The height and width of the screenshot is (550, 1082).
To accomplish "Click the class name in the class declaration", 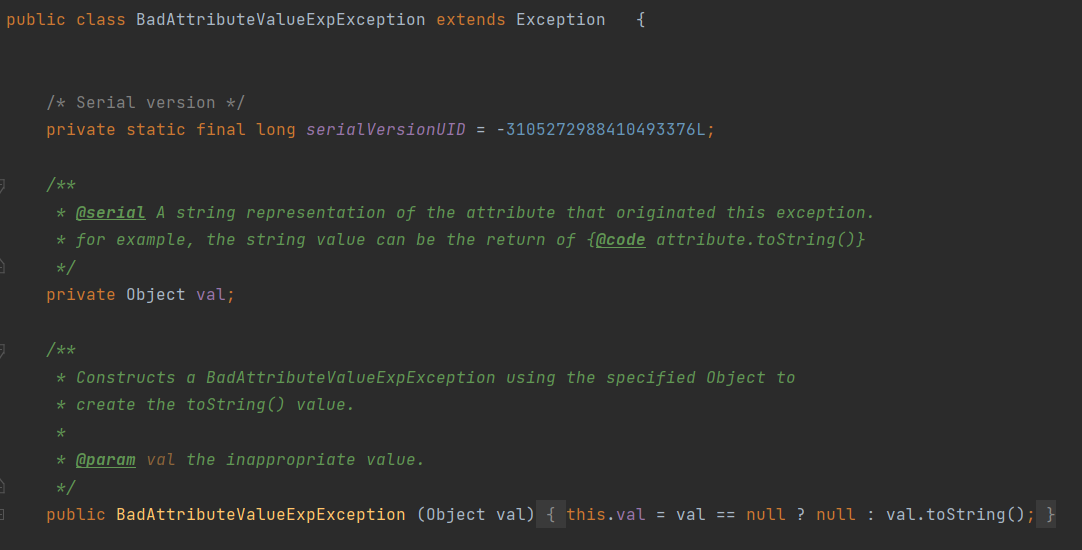I will click(280, 20).
